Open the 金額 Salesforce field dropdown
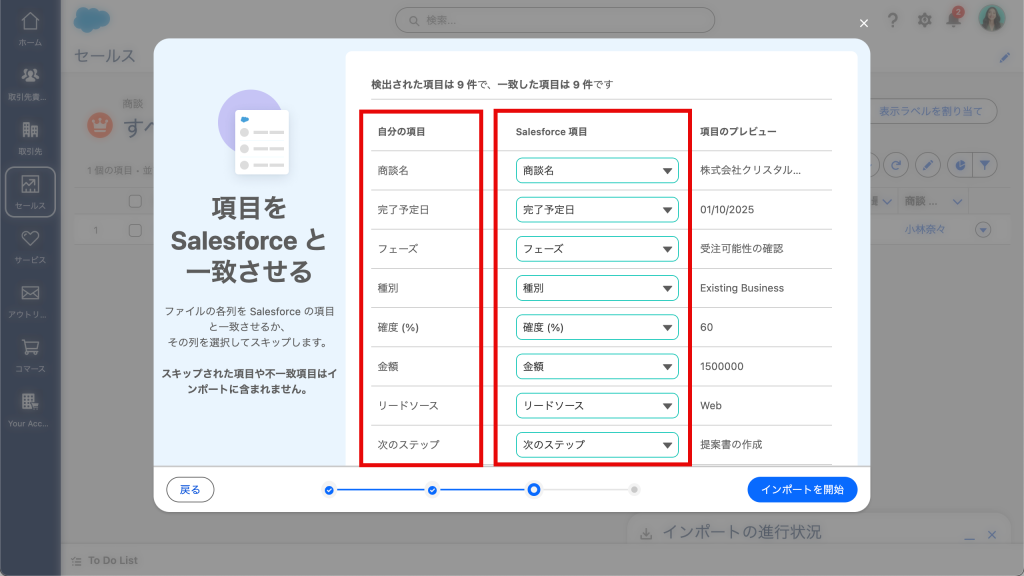This screenshot has height=576, width=1024. (x=597, y=366)
